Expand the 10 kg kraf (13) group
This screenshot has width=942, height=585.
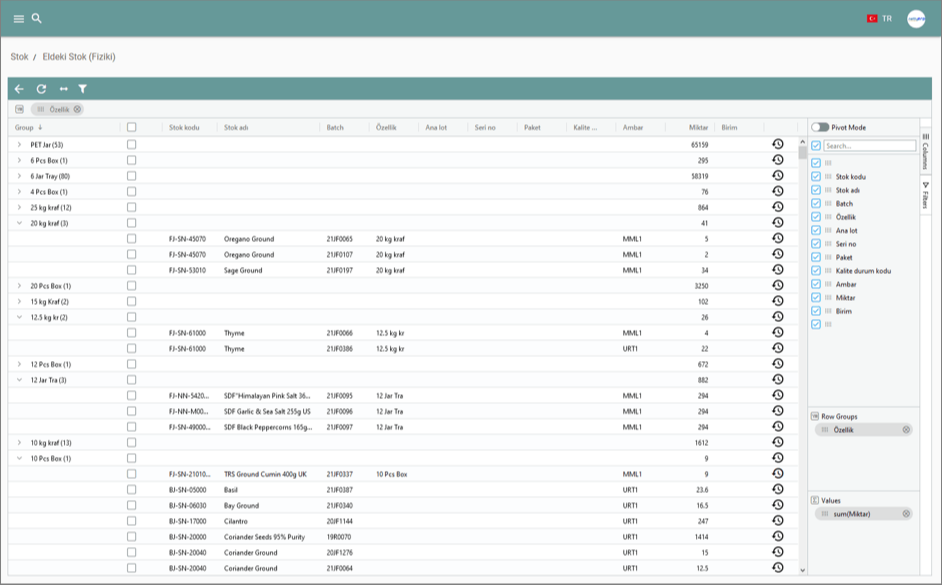click(19, 442)
